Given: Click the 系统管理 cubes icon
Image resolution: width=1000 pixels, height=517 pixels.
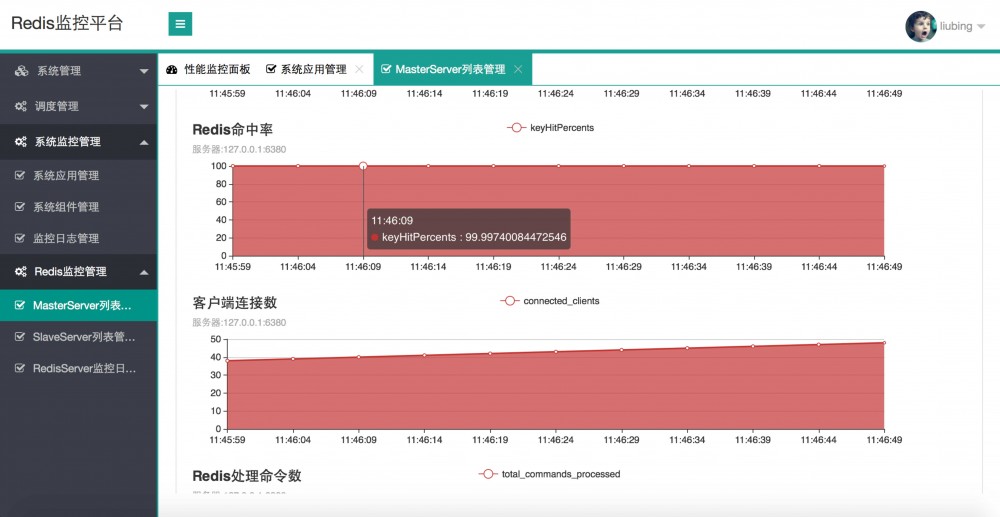Looking at the screenshot, I should click(x=22, y=71).
